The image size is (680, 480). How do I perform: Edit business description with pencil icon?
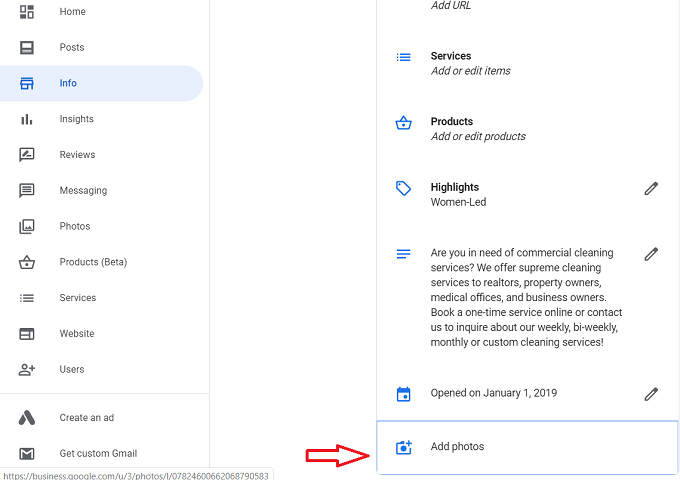(651, 254)
